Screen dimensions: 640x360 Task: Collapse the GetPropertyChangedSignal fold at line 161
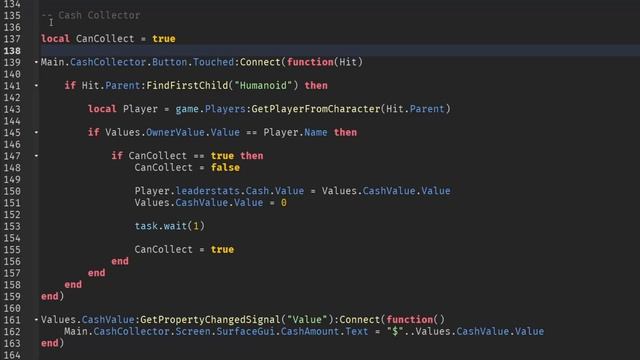click(x=36, y=320)
